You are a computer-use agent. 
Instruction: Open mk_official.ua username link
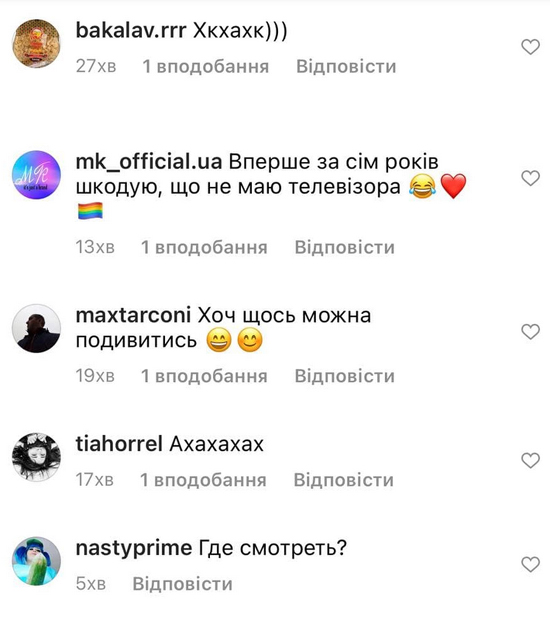(149, 162)
